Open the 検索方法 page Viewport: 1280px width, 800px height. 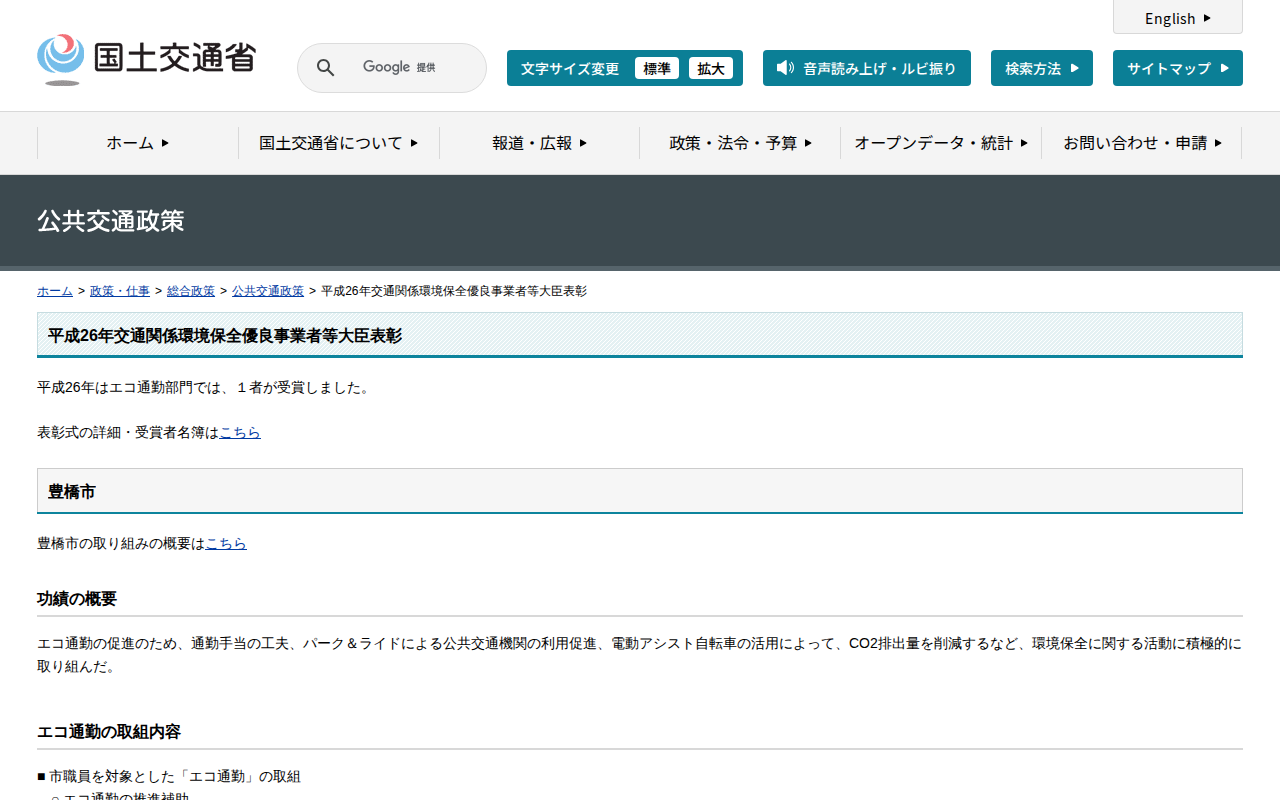pos(1041,68)
